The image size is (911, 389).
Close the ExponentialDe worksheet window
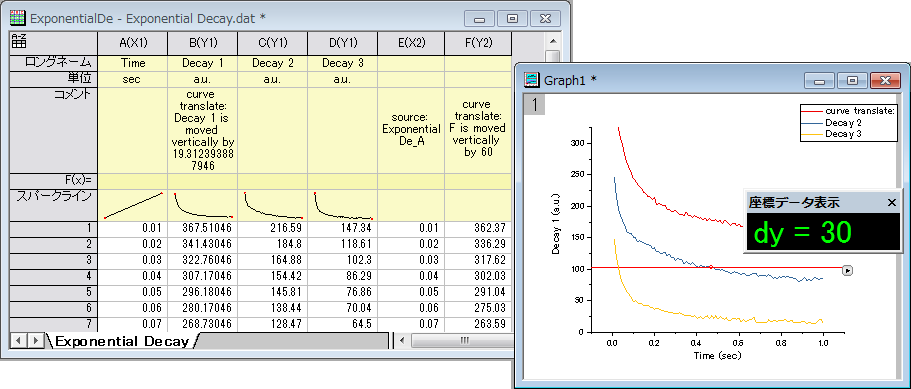click(546, 19)
